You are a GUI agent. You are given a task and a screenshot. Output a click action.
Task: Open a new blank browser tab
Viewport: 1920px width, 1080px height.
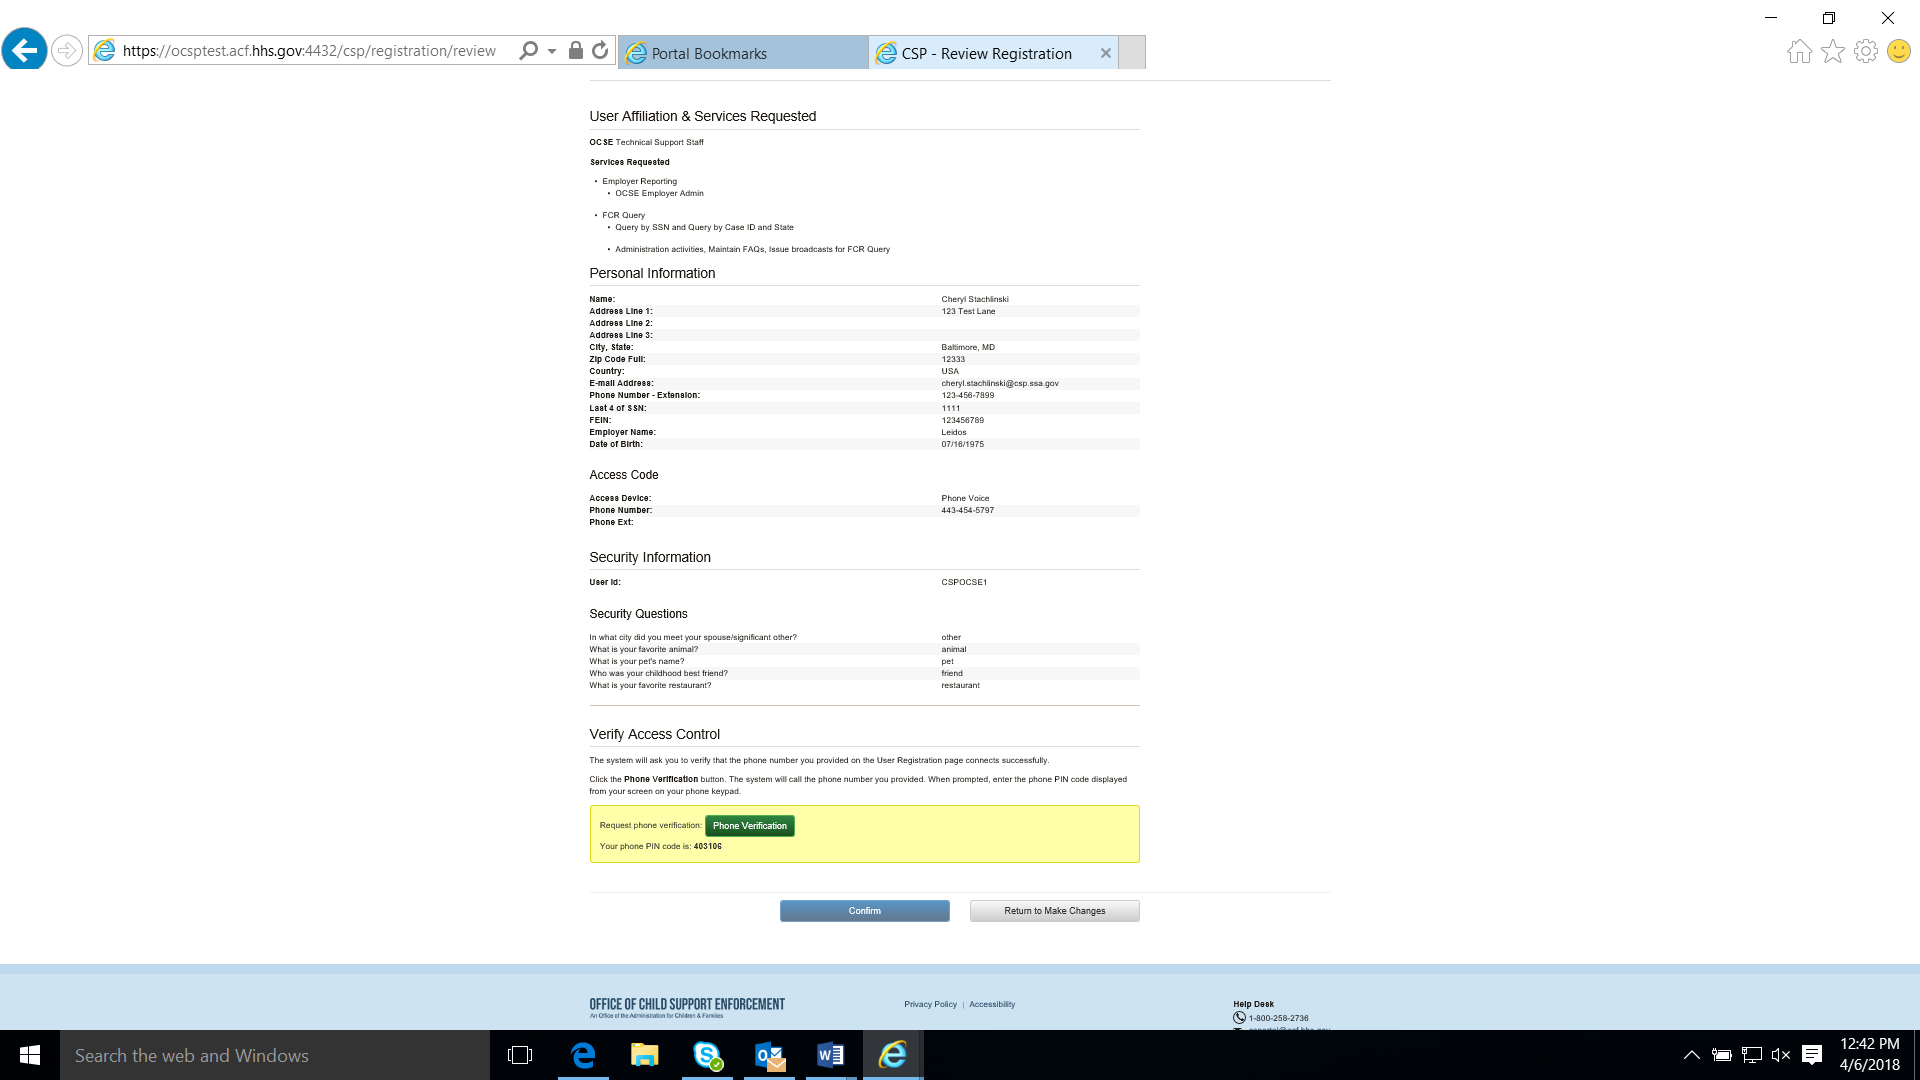[1132, 53]
